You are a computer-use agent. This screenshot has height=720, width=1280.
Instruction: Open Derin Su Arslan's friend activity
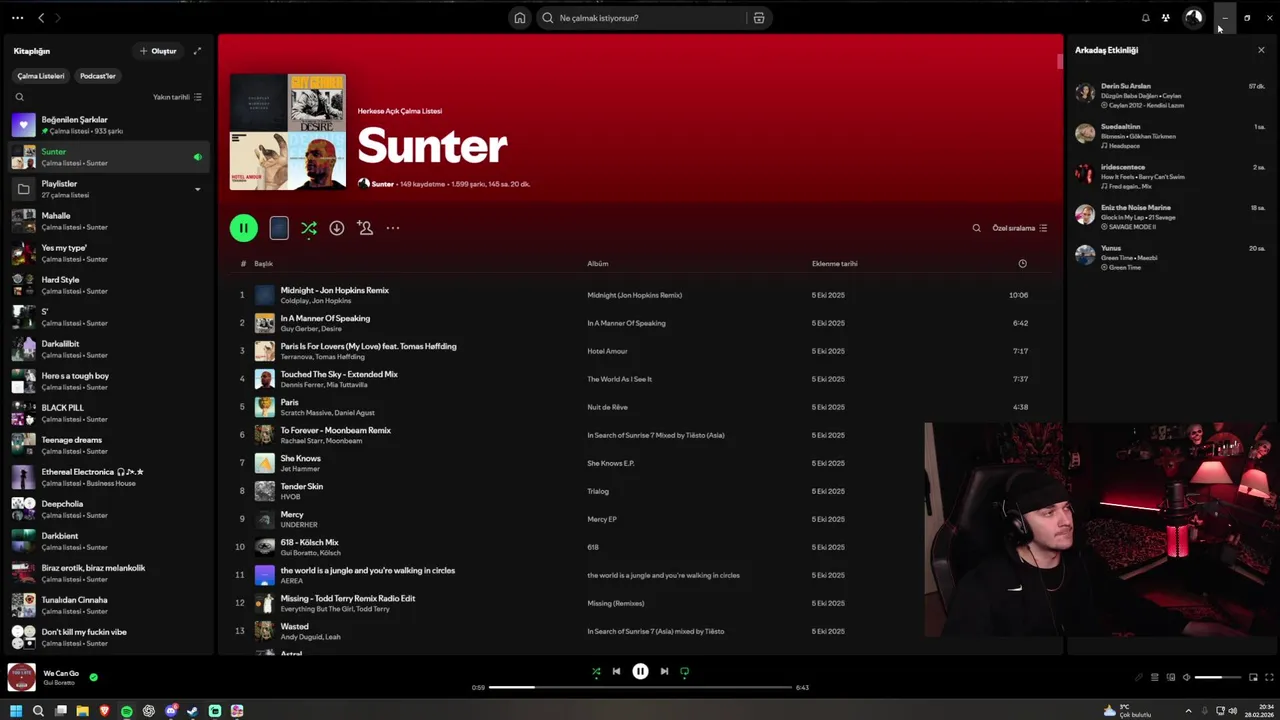click(x=1170, y=95)
